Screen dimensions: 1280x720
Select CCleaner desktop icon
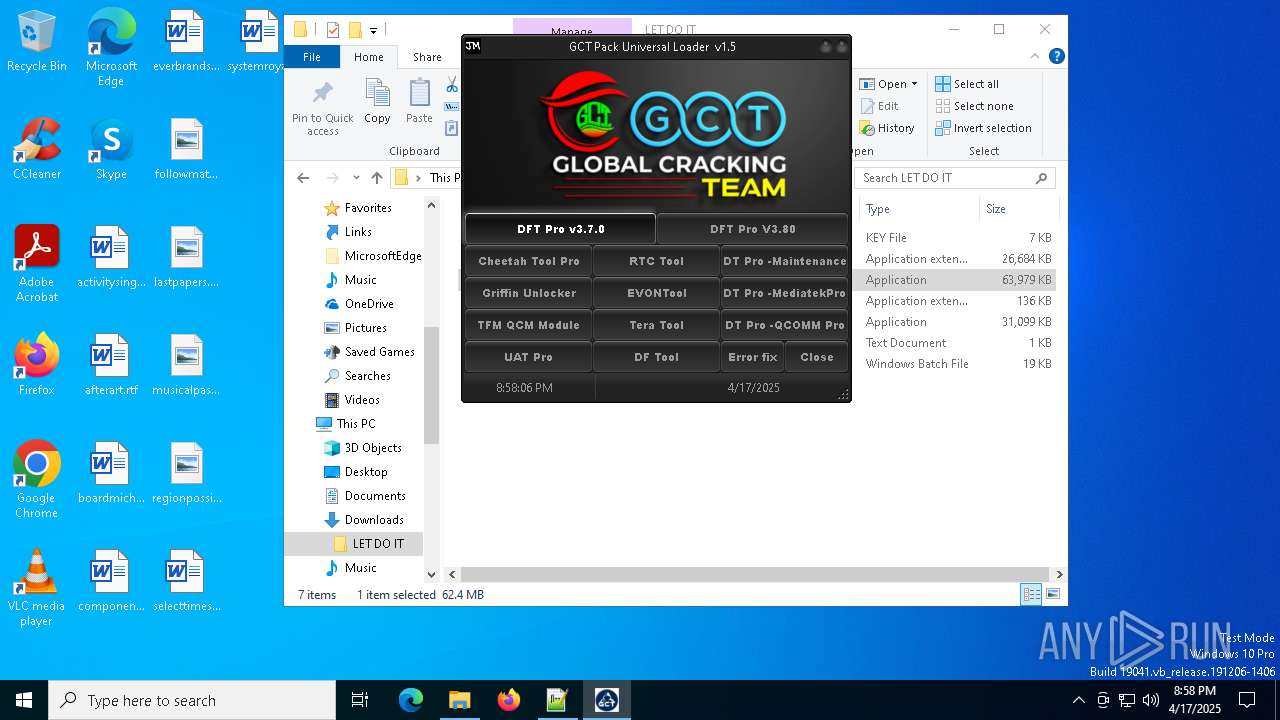37,149
